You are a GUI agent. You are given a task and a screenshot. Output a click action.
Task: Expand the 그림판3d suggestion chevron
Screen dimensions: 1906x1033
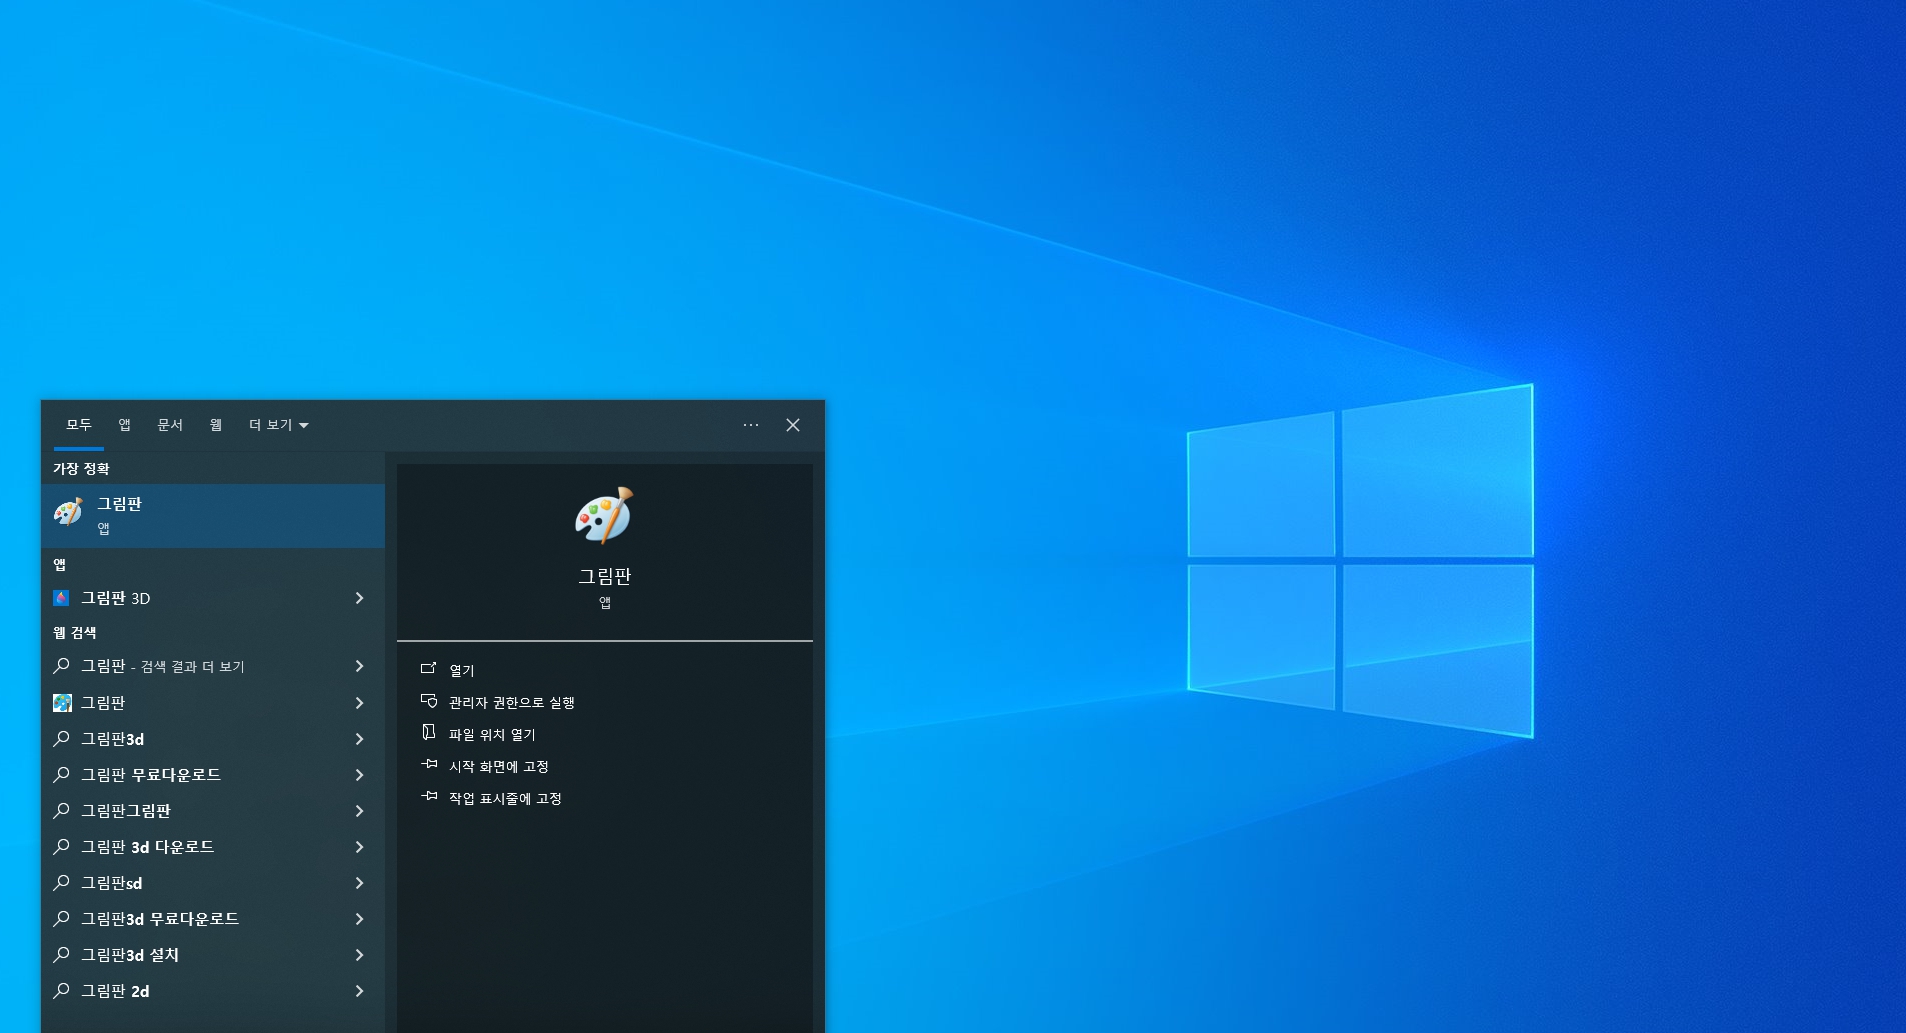[x=359, y=739]
